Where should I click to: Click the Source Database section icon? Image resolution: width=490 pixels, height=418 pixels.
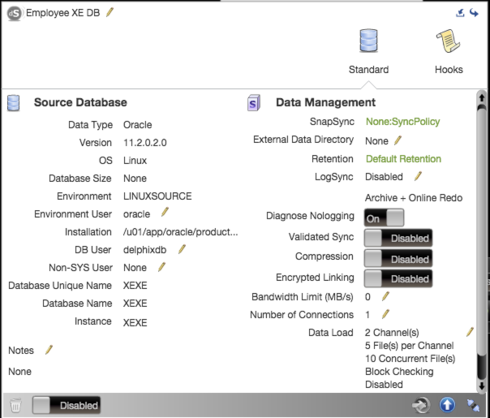(13, 103)
